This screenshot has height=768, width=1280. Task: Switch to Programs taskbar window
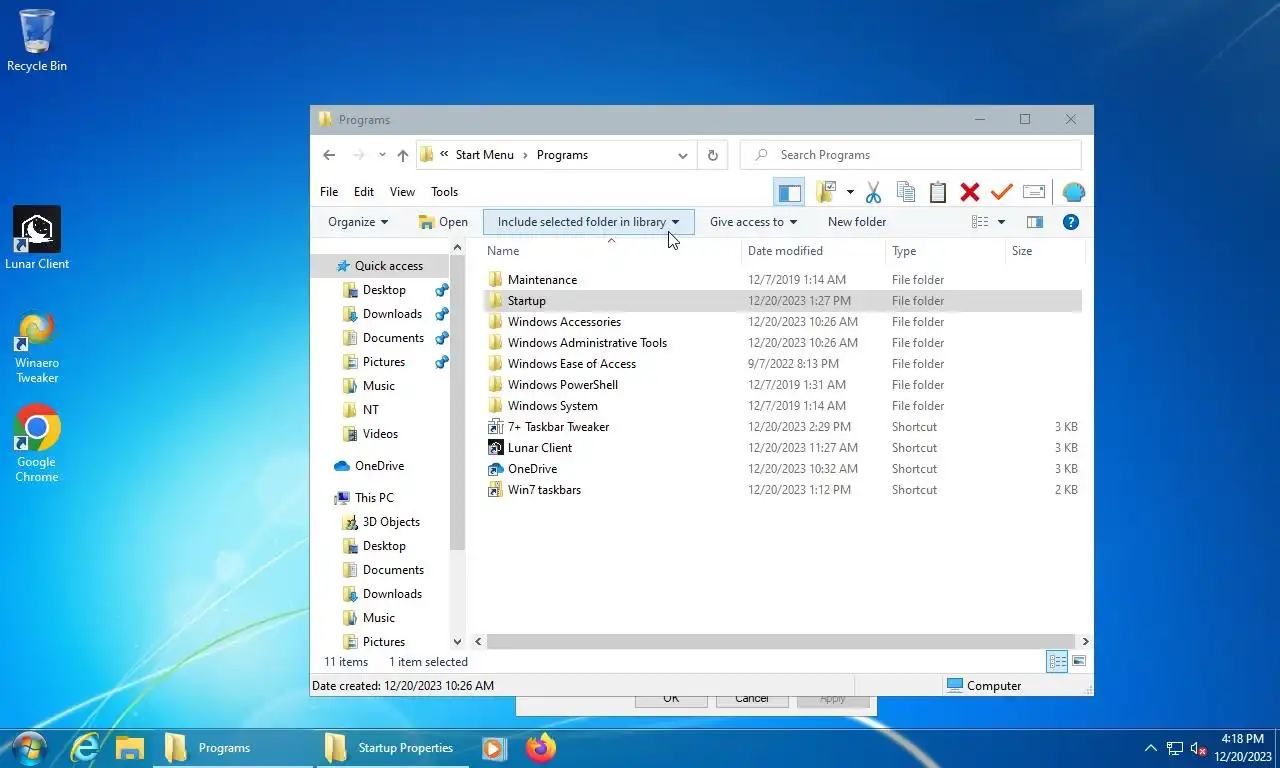click(231, 748)
